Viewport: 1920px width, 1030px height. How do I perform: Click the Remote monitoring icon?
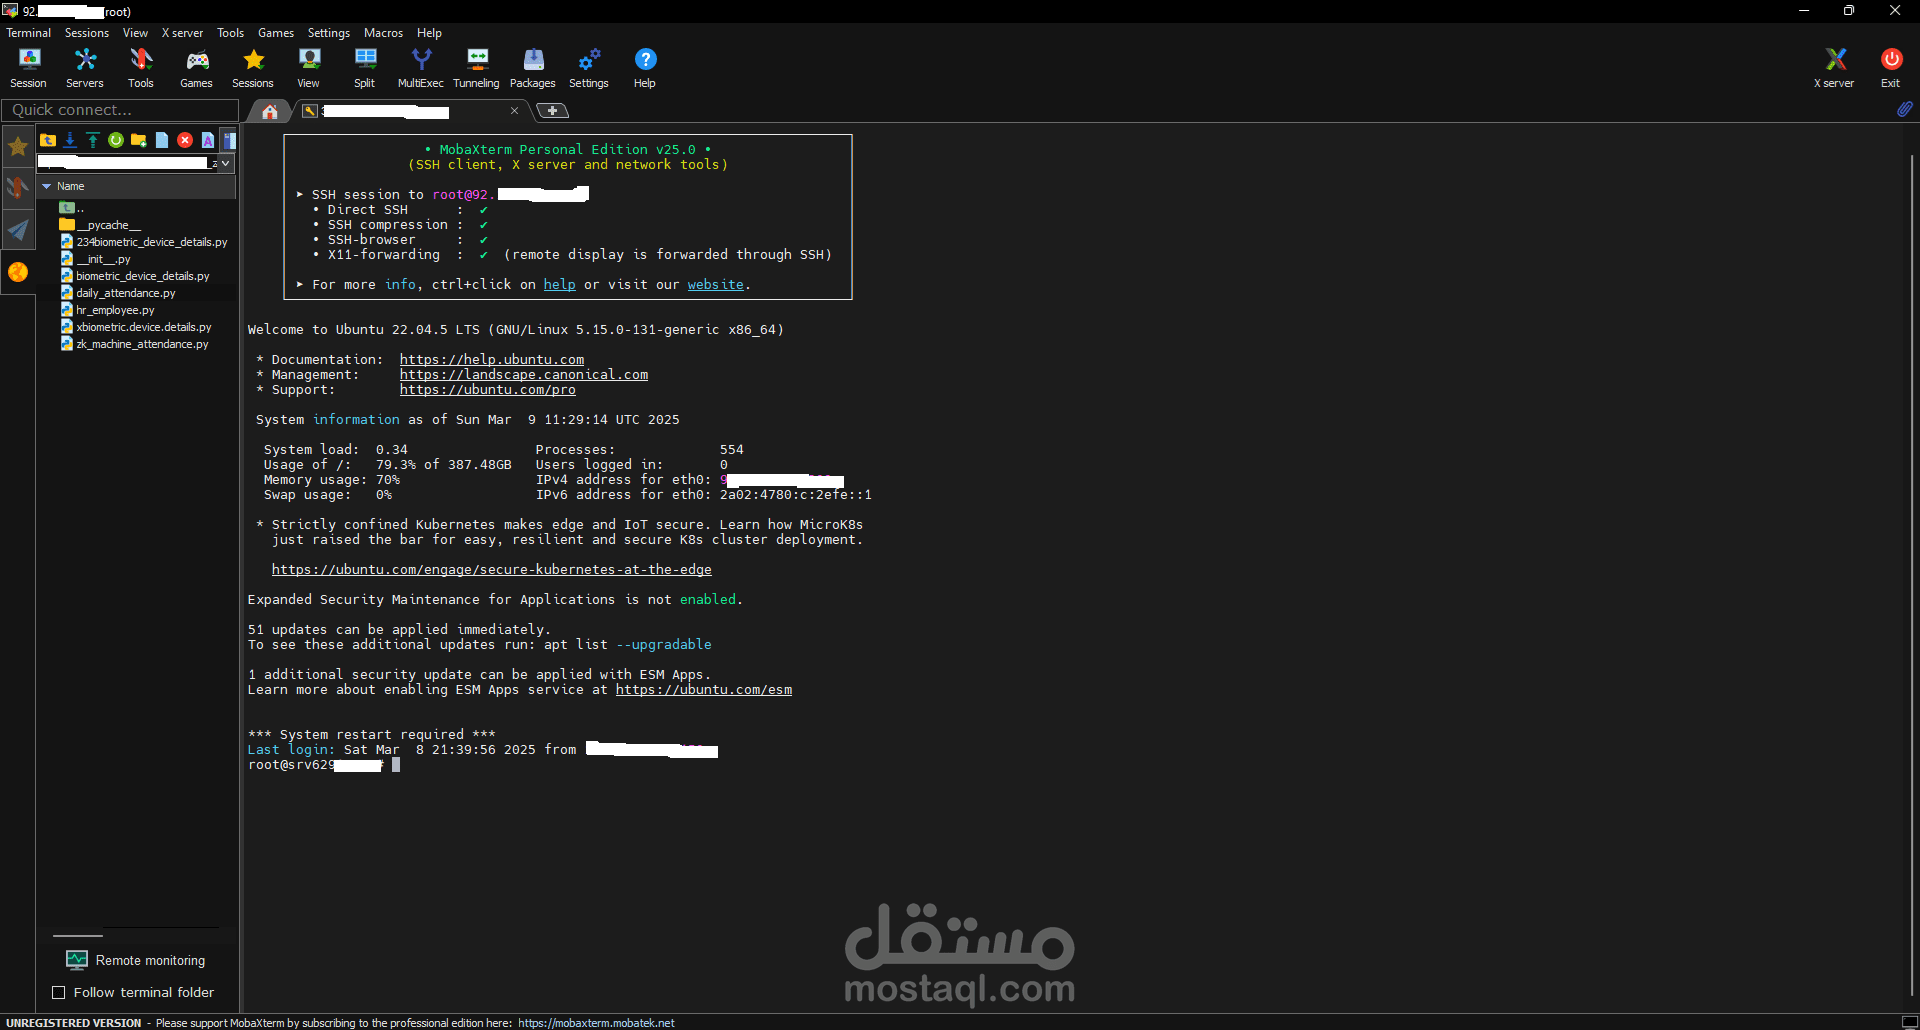[77, 960]
